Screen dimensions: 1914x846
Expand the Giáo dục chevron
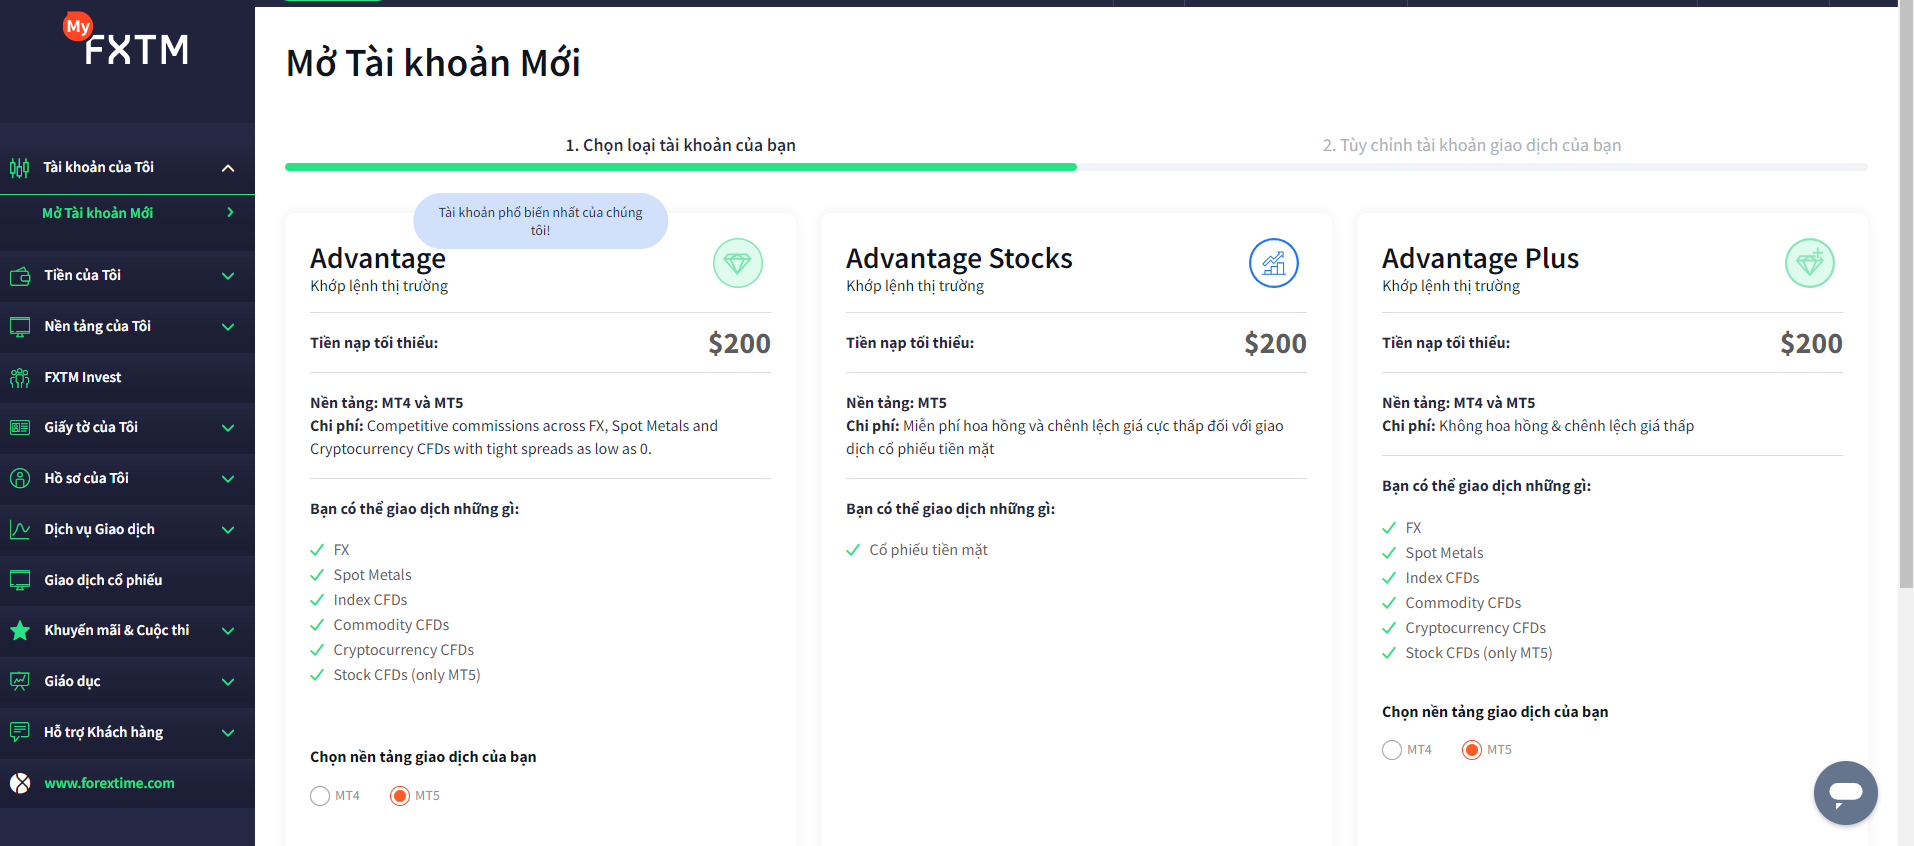pyautogui.click(x=228, y=682)
